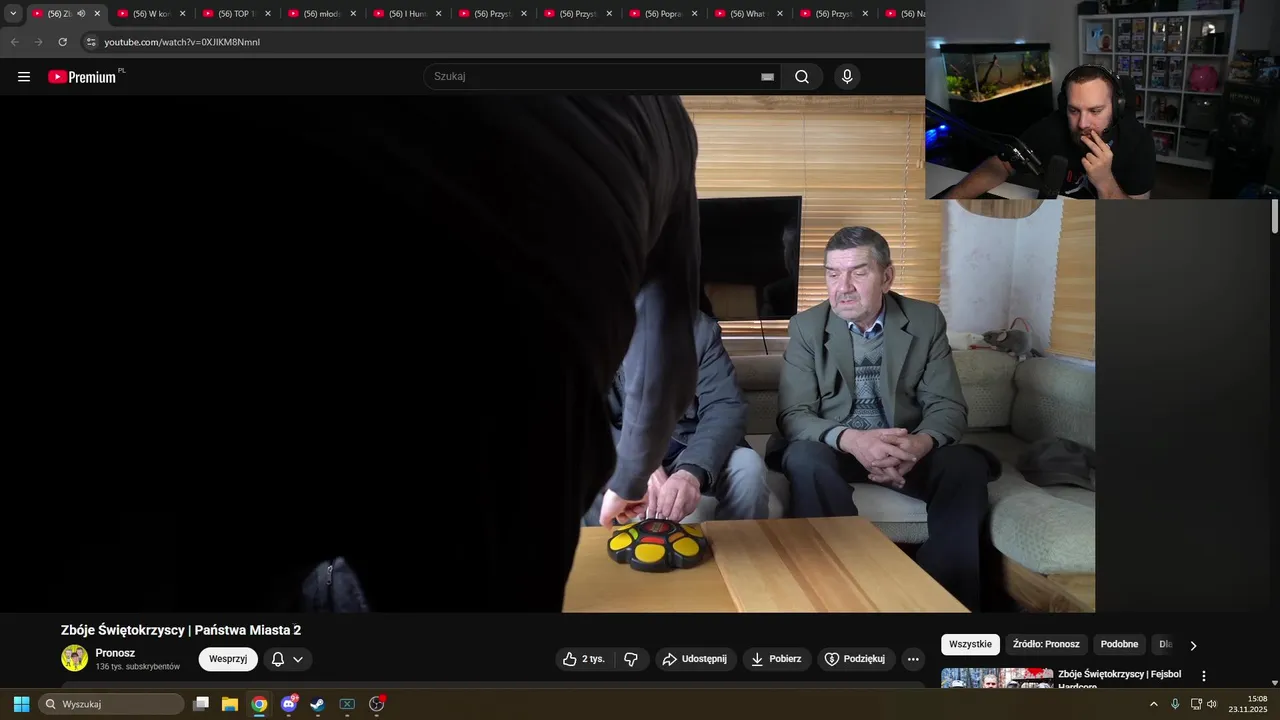Open Pronosz channel name link
This screenshot has width=1280, height=720.
click(115, 653)
